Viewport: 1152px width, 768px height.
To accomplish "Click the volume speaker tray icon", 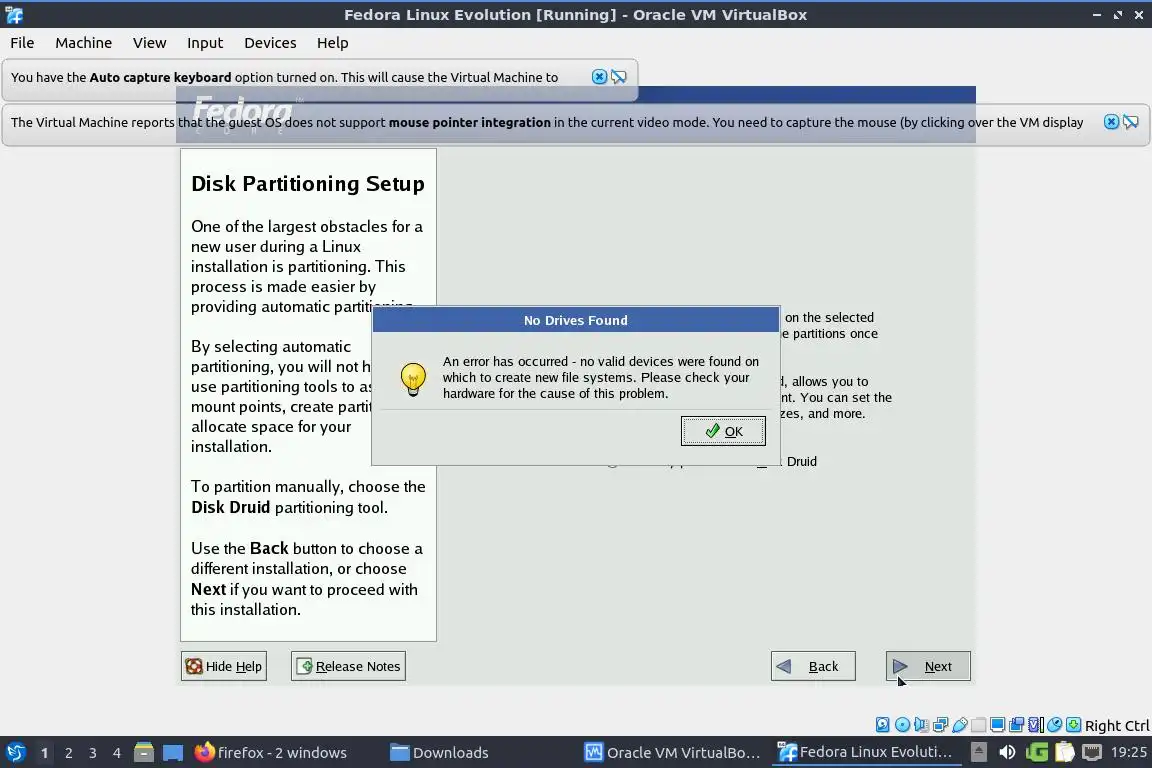I will pos(1007,752).
